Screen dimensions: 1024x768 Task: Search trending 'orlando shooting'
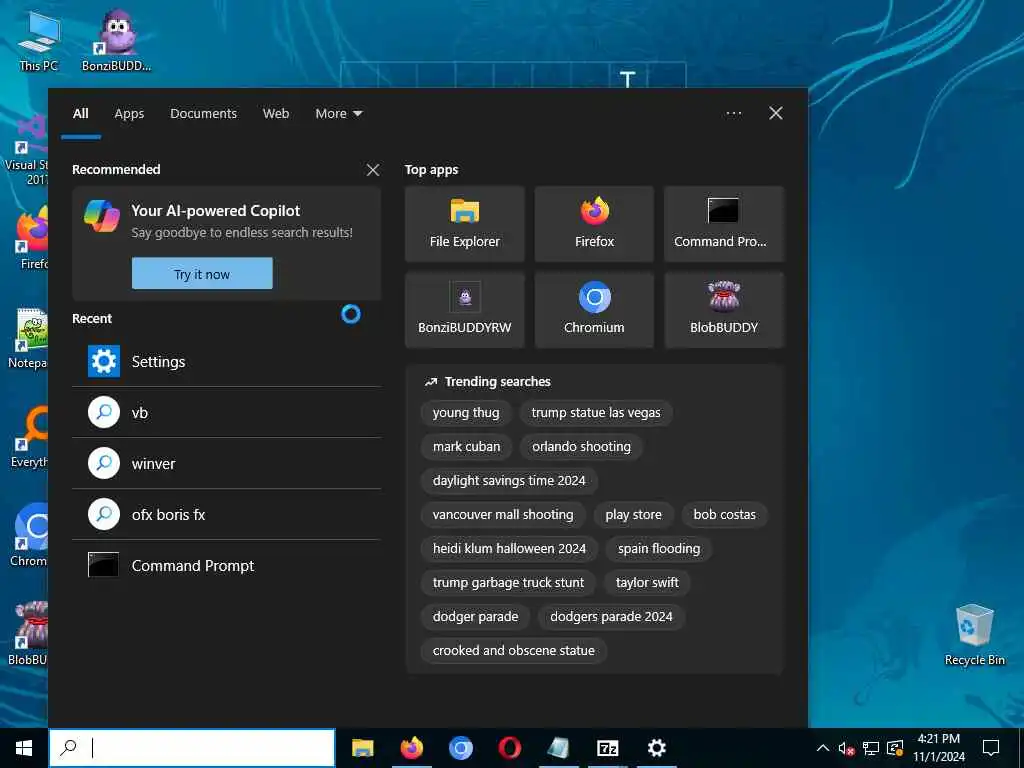pyautogui.click(x=581, y=447)
